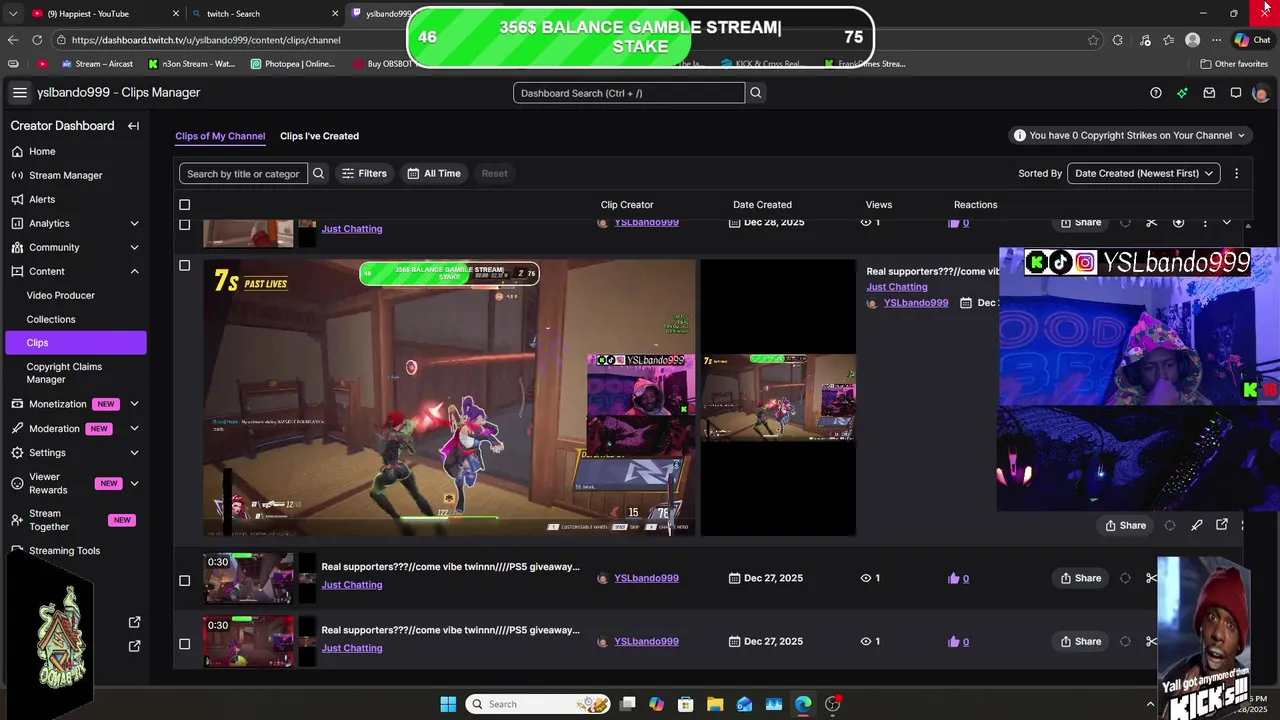The height and width of the screenshot is (720, 1280).
Task: Go back in the browser
Action: pos(12,40)
